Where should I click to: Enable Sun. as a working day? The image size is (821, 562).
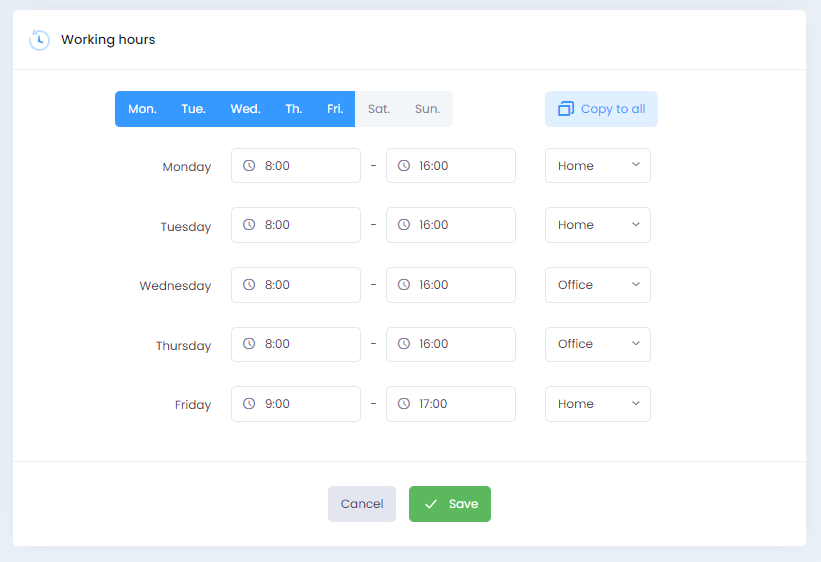point(427,109)
